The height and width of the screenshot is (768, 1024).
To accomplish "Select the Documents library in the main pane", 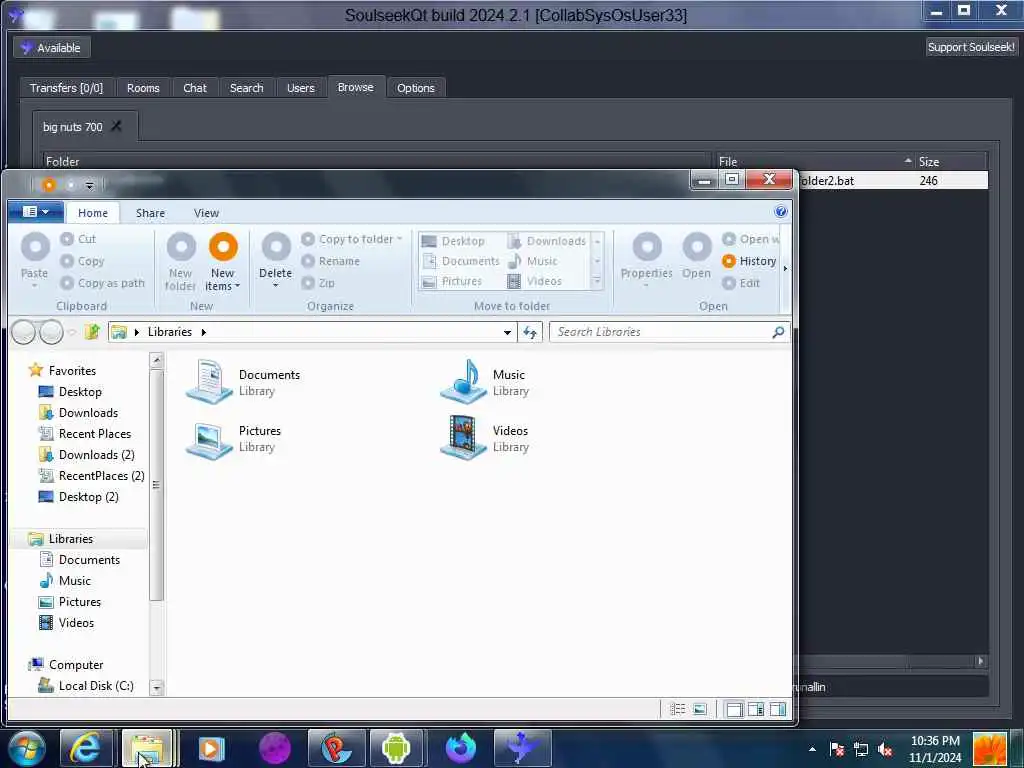I will click(243, 382).
